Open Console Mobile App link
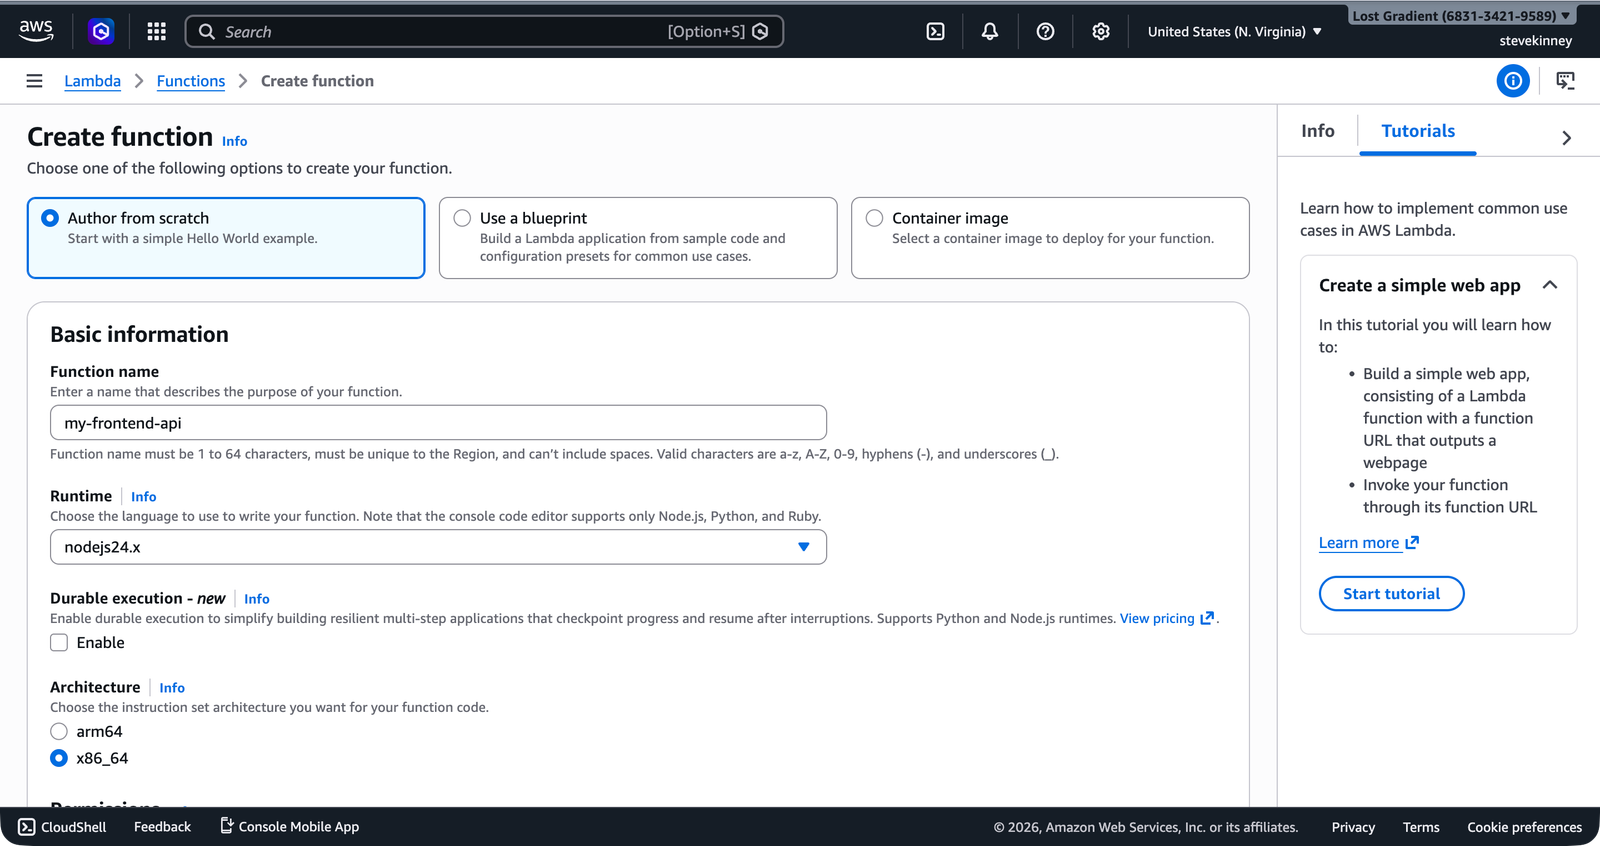This screenshot has height=846, width=1600. [298, 827]
